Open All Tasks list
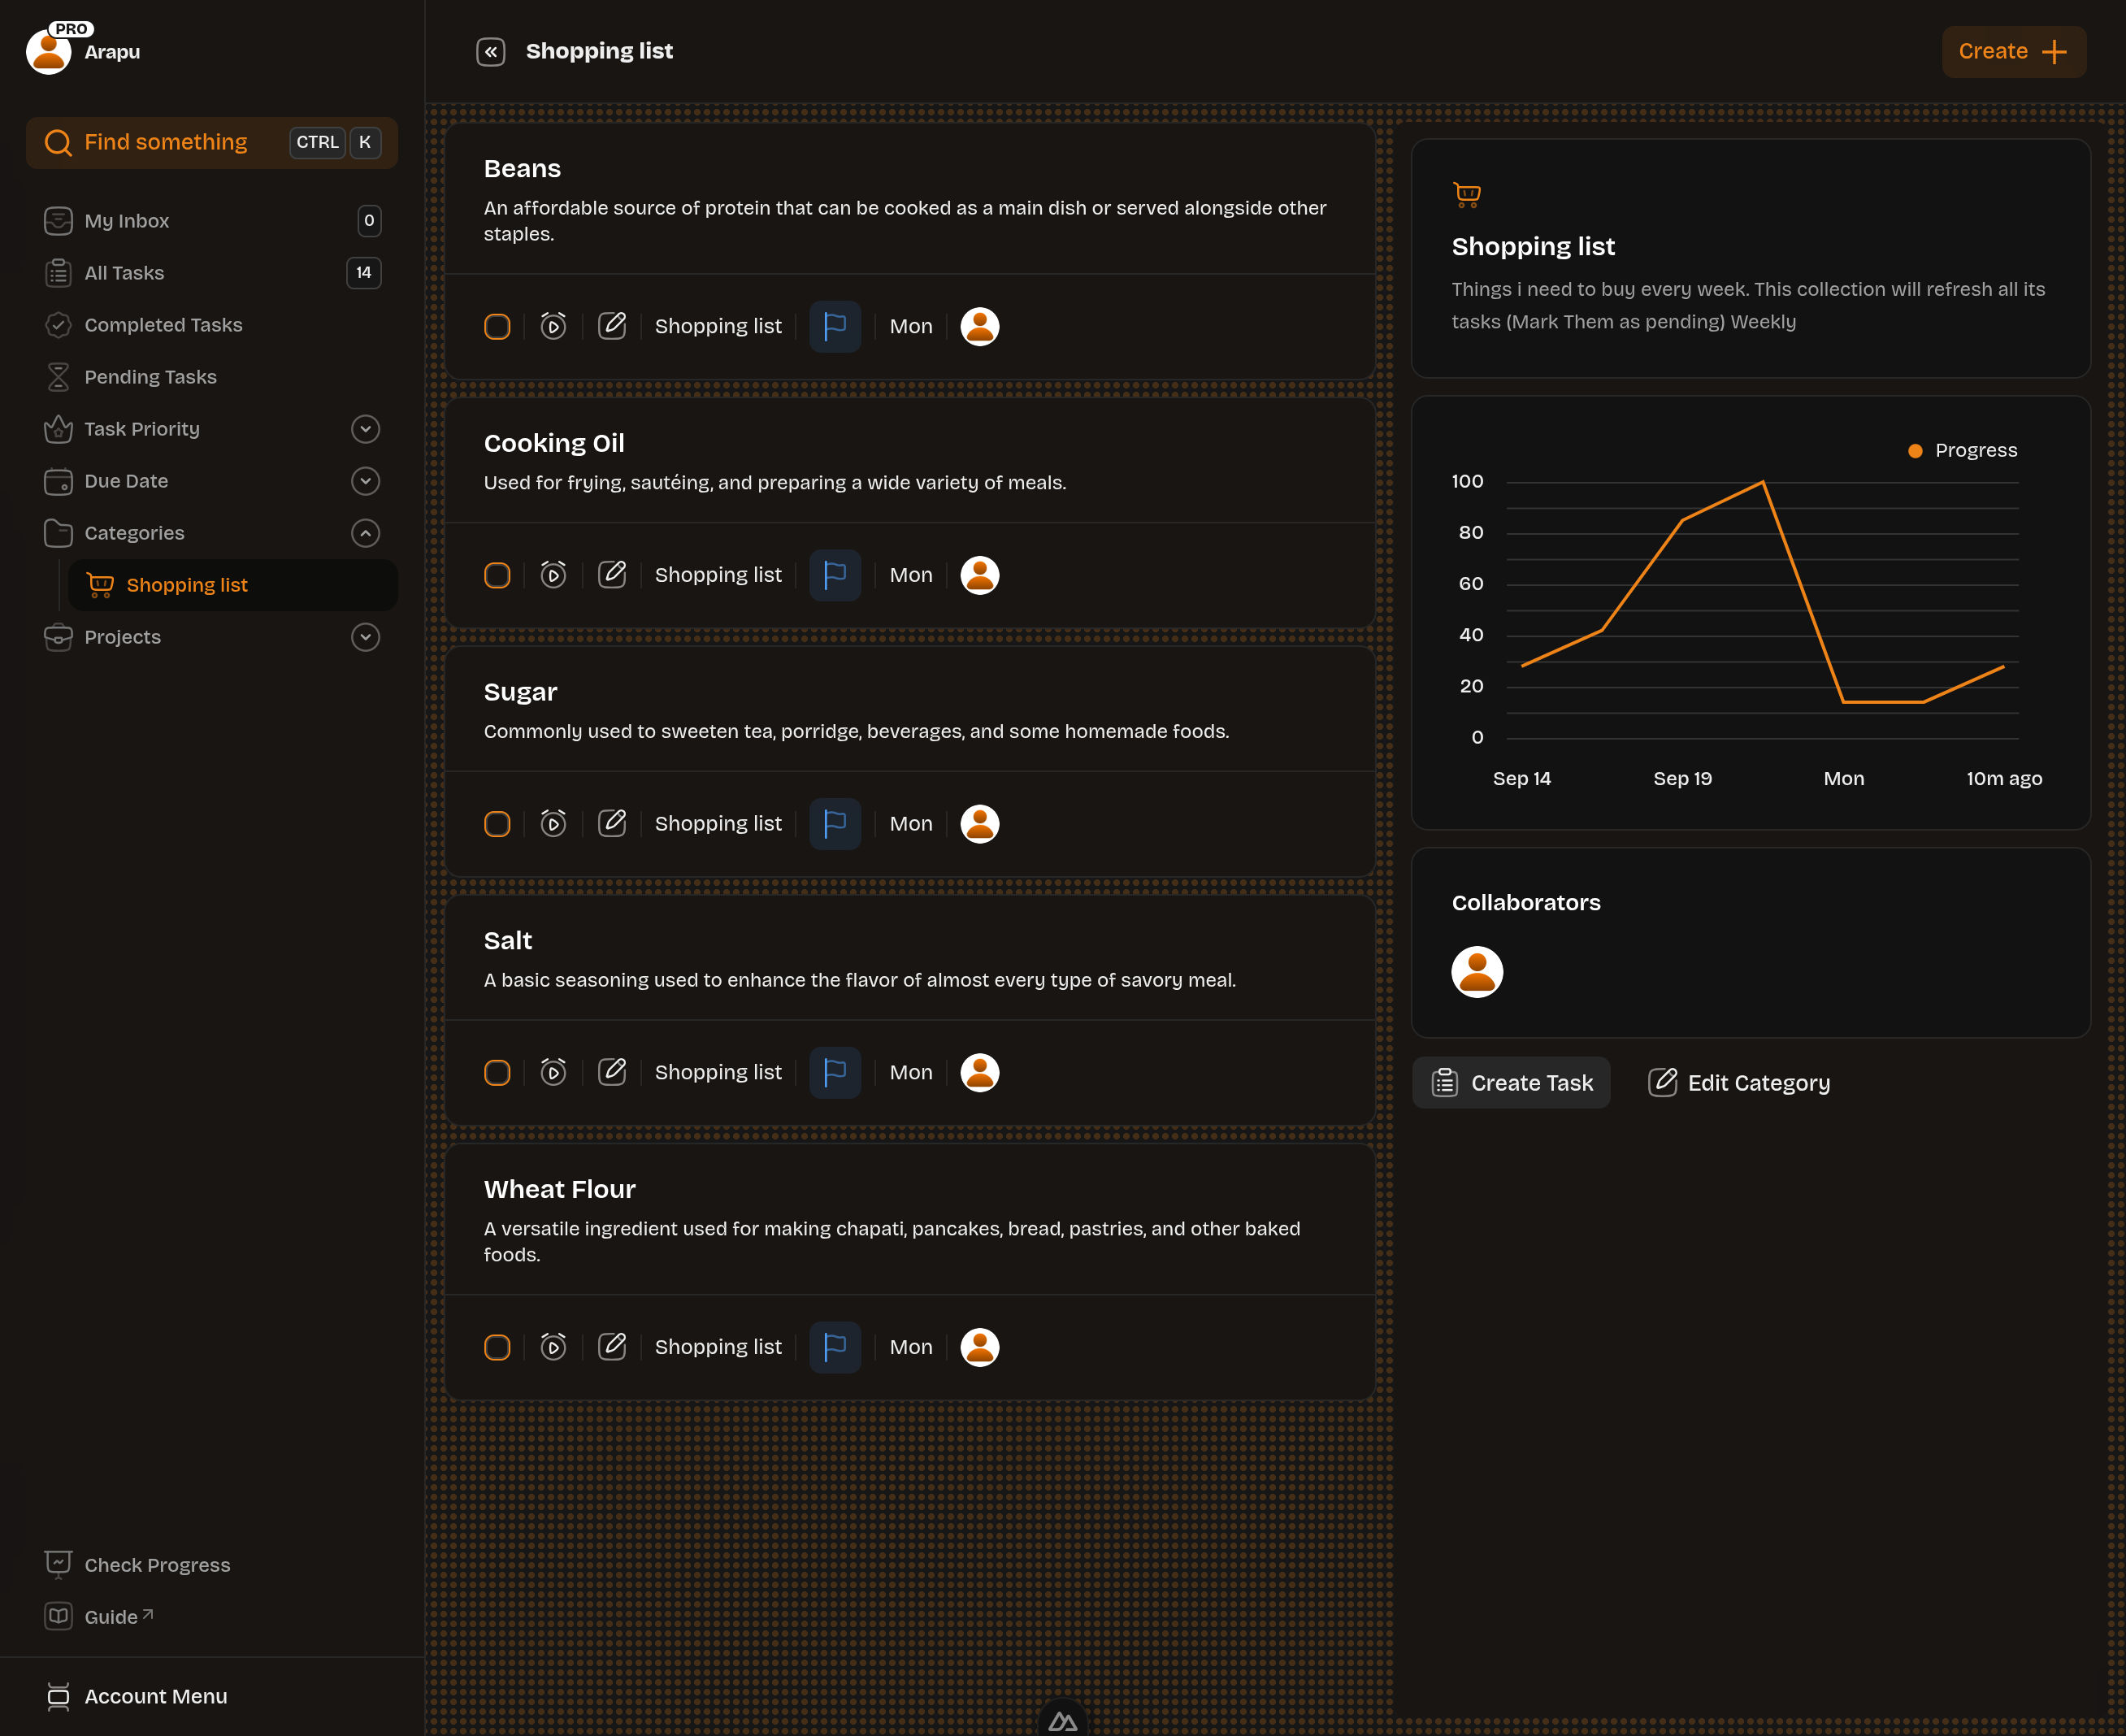Image resolution: width=2126 pixels, height=1736 pixels. click(x=212, y=273)
